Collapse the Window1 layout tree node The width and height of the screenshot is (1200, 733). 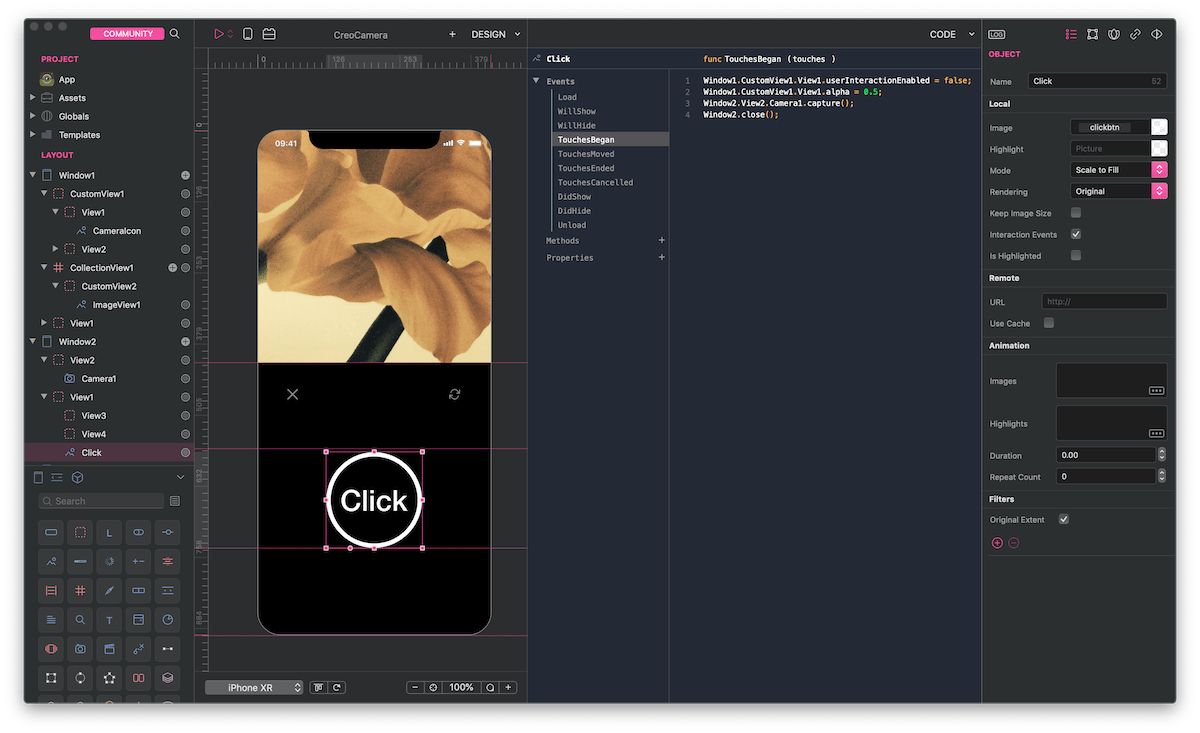(x=33, y=175)
